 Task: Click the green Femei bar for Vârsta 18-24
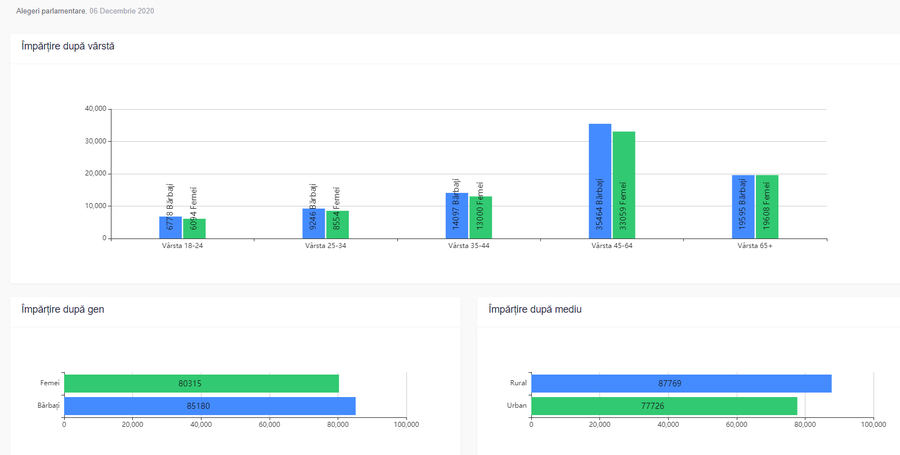(194, 229)
